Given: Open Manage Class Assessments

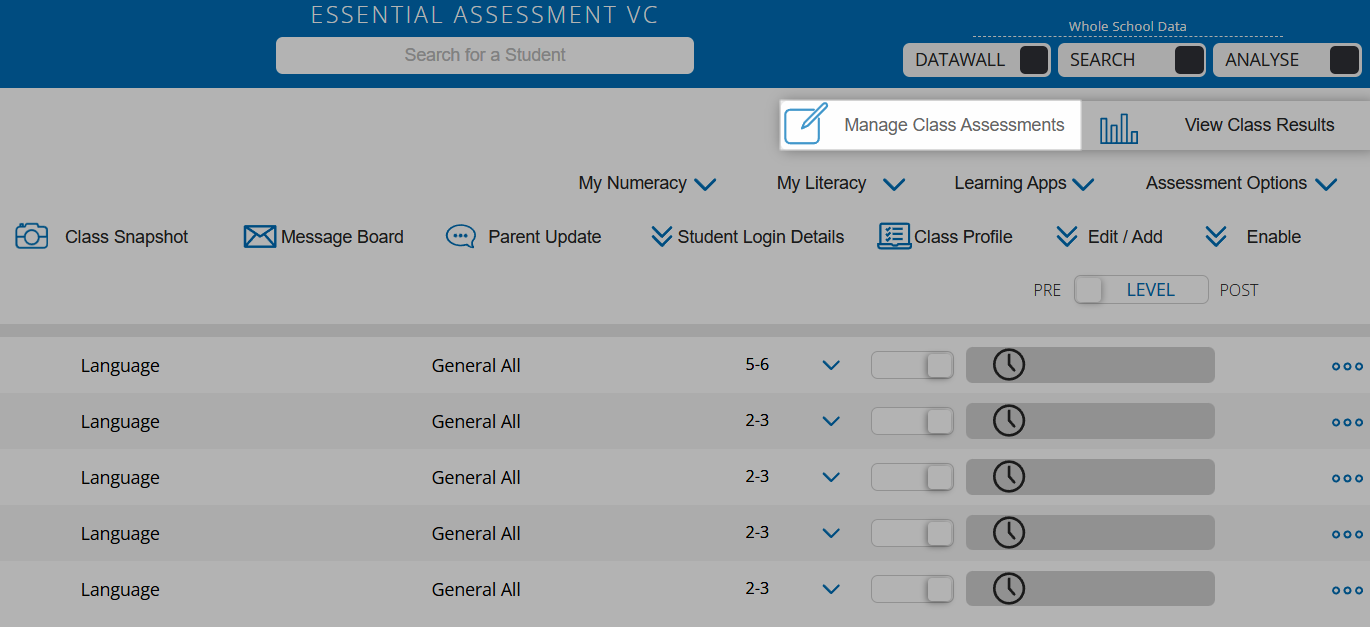Looking at the screenshot, I should 930,125.
